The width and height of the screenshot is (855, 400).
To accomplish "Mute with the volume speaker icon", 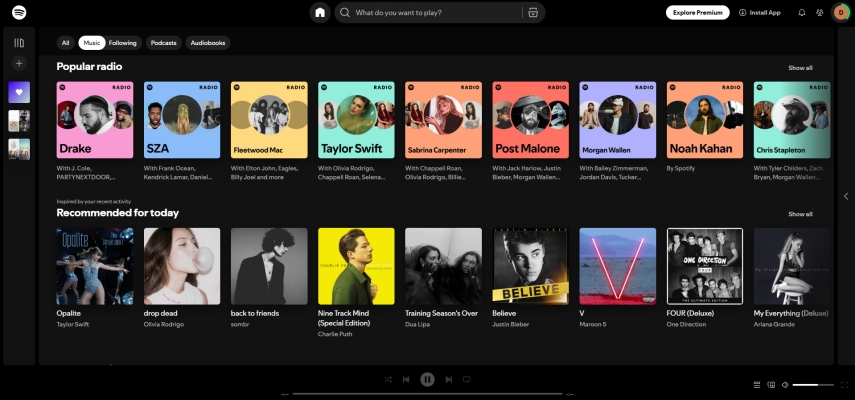I will pyautogui.click(x=785, y=385).
